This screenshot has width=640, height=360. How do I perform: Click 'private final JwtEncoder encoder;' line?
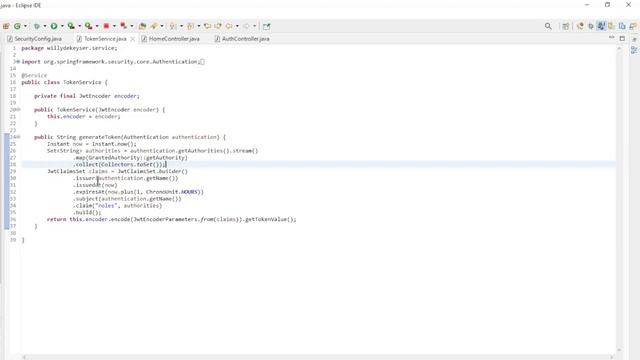pyautogui.click(x=87, y=96)
